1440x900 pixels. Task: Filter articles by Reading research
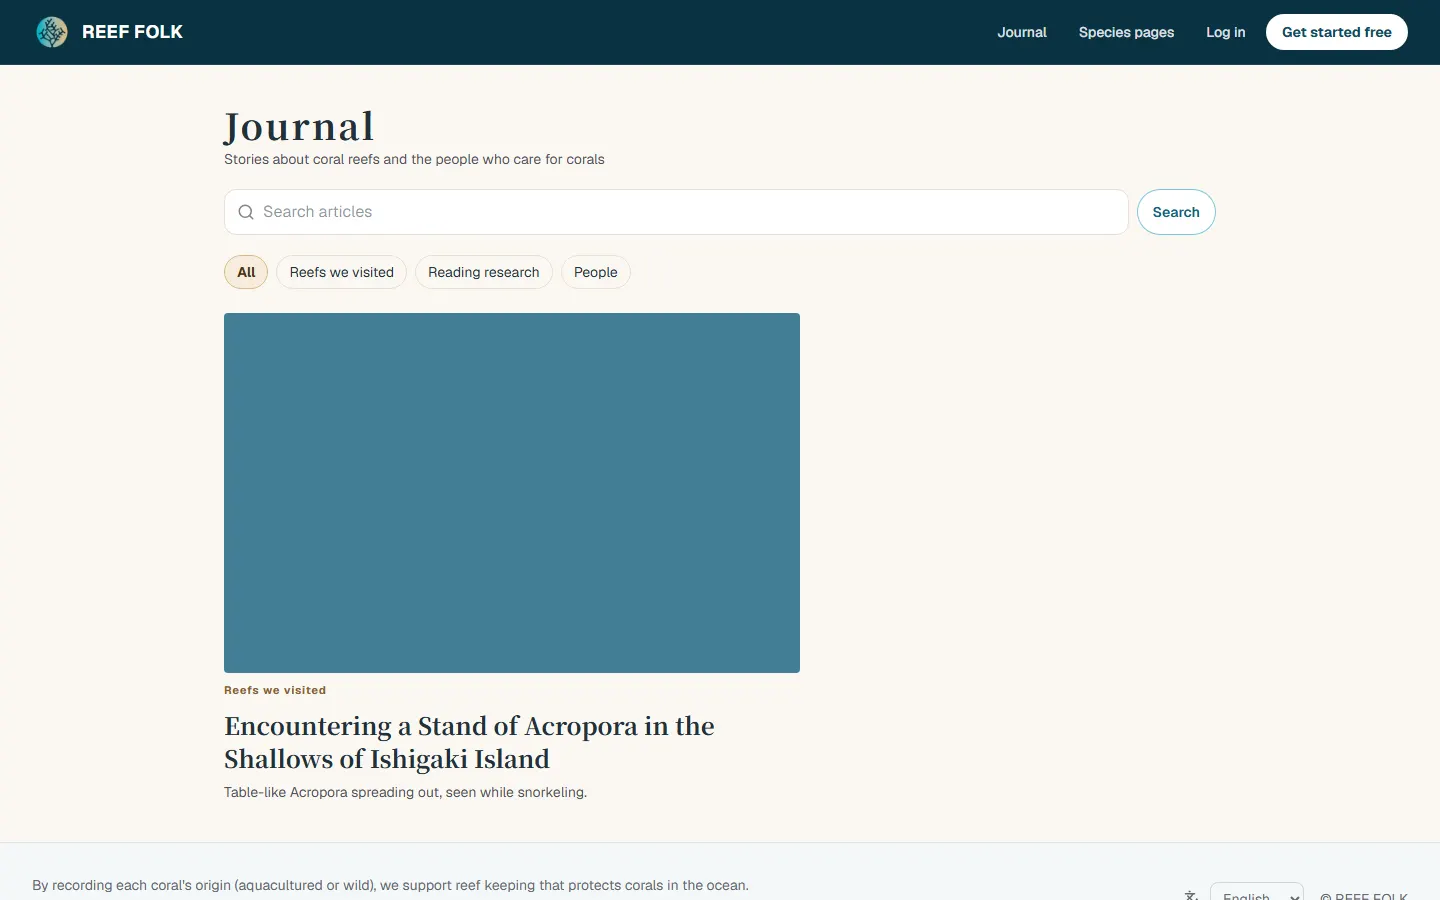484,272
